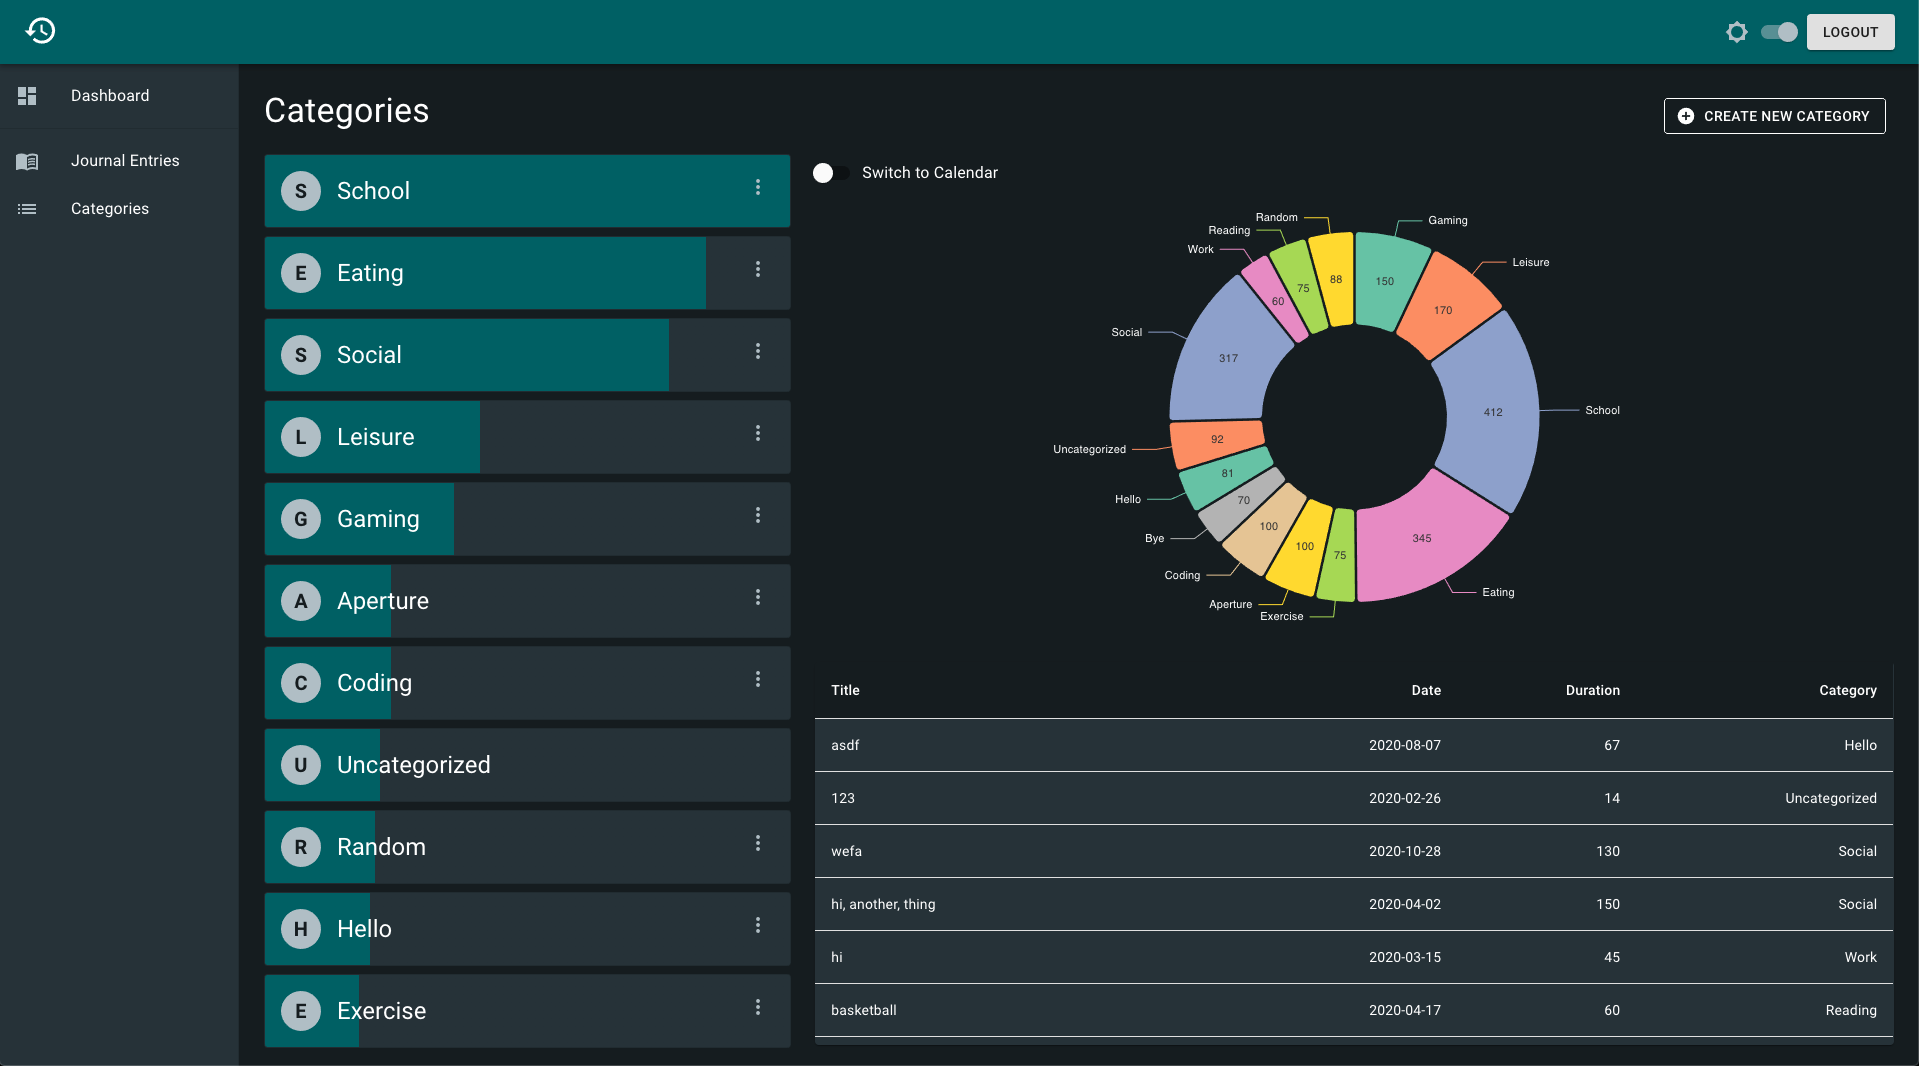Click the Hello avatar circle
This screenshot has height=1066, width=1919.
pos(301,929)
